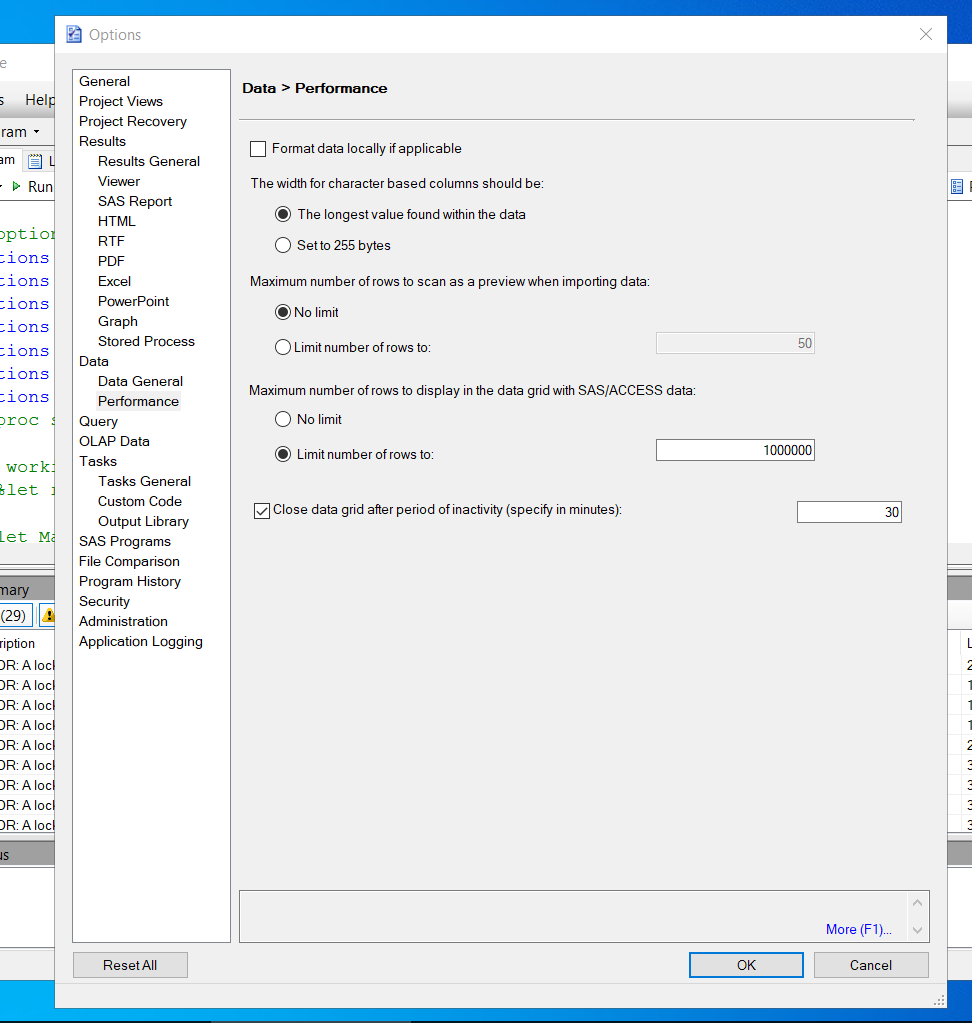Click the rows limit field showing 1000000
This screenshot has height=1023, width=972.
(735, 450)
